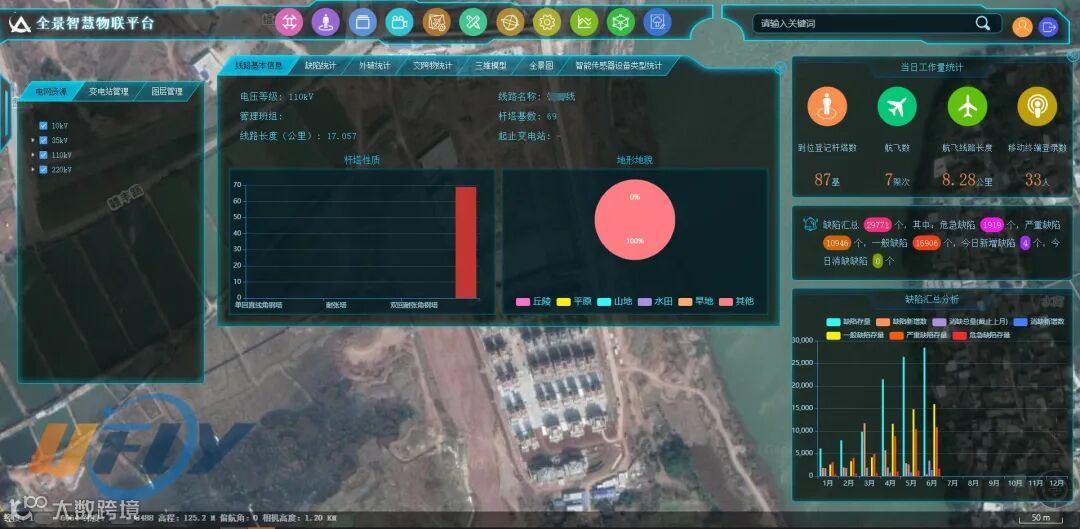Toggle 水田 legend swatch in pie chart
Image resolution: width=1080 pixels, height=529 pixels.
[x=644, y=302]
